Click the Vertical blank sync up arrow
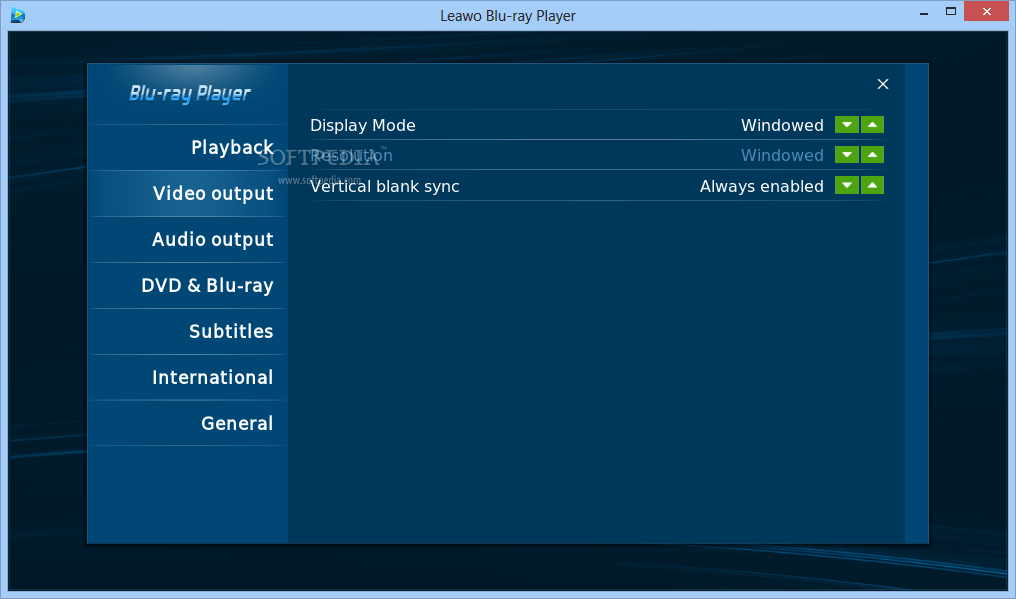The height and width of the screenshot is (599, 1016). click(x=872, y=185)
